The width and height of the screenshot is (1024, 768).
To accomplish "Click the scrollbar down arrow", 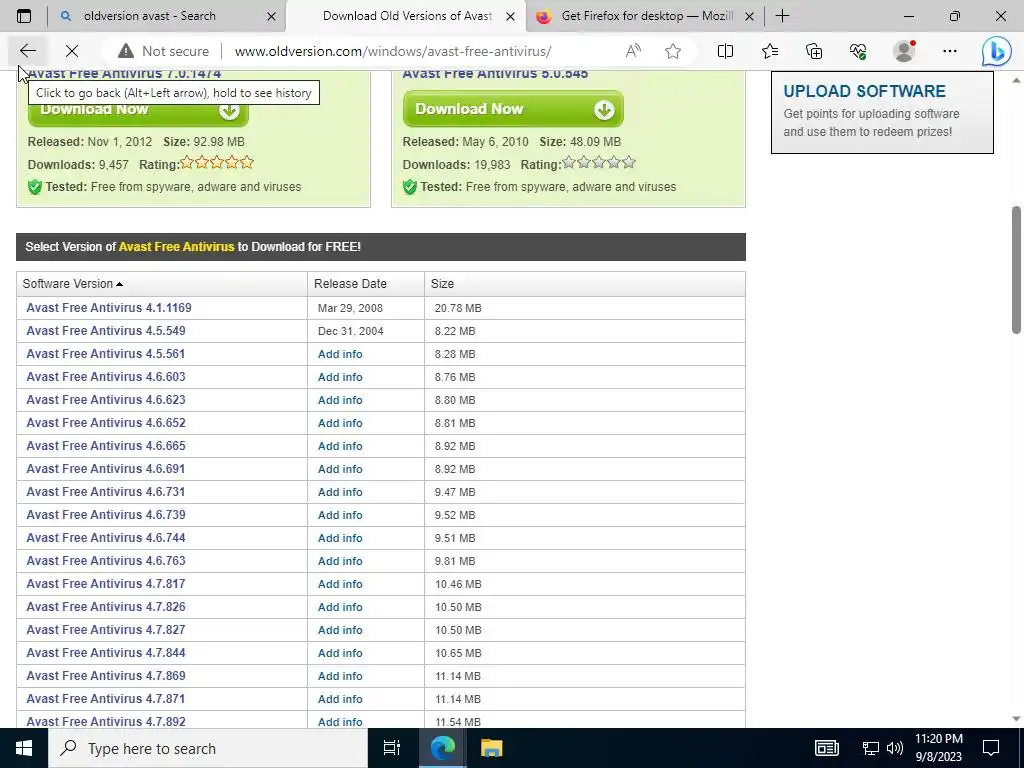I will (1017, 719).
